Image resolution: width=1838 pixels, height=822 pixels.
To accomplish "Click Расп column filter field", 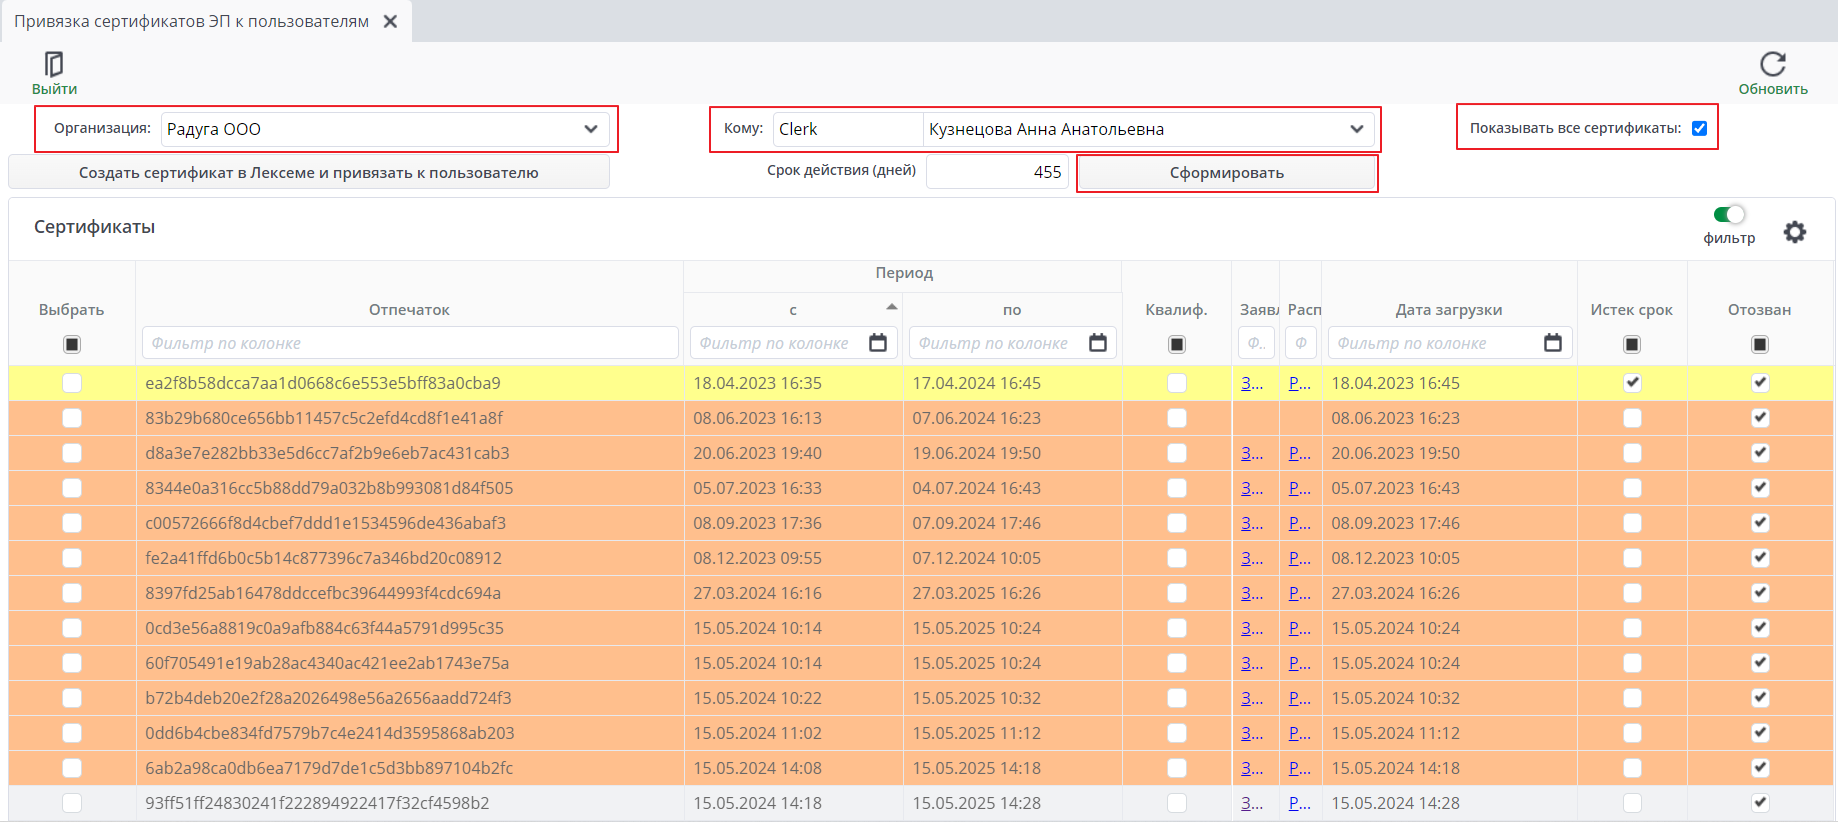I will (1301, 343).
